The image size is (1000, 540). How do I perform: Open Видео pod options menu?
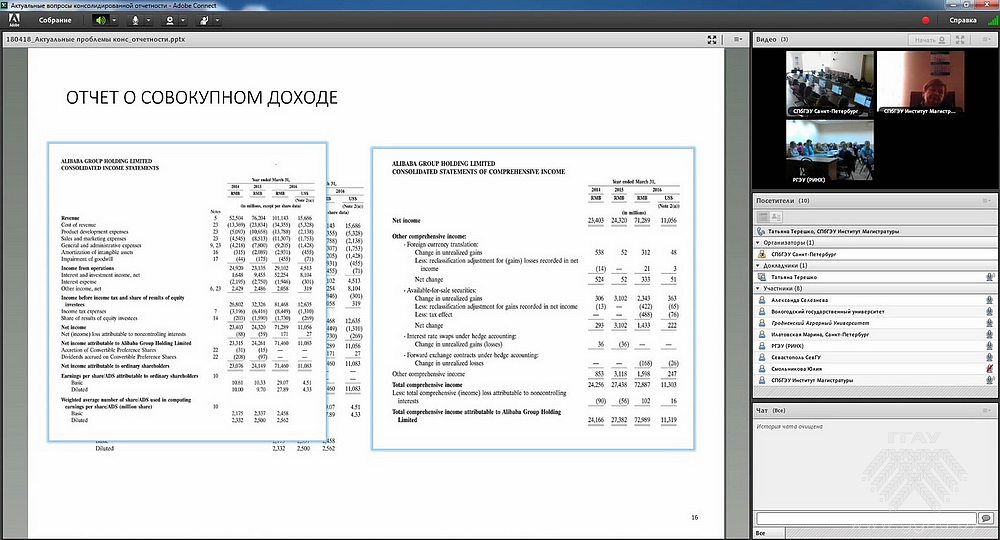point(987,40)
